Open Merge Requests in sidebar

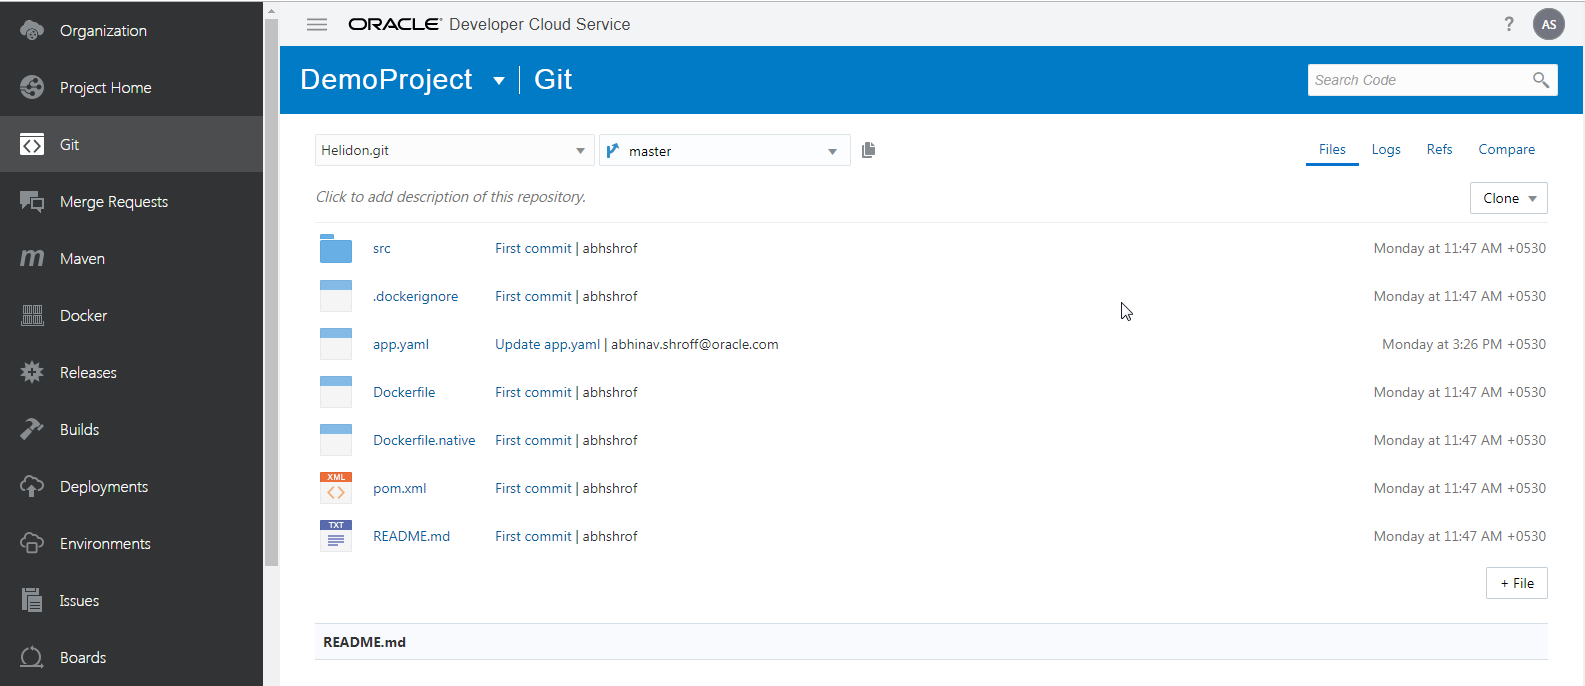(x=113, y=202)
